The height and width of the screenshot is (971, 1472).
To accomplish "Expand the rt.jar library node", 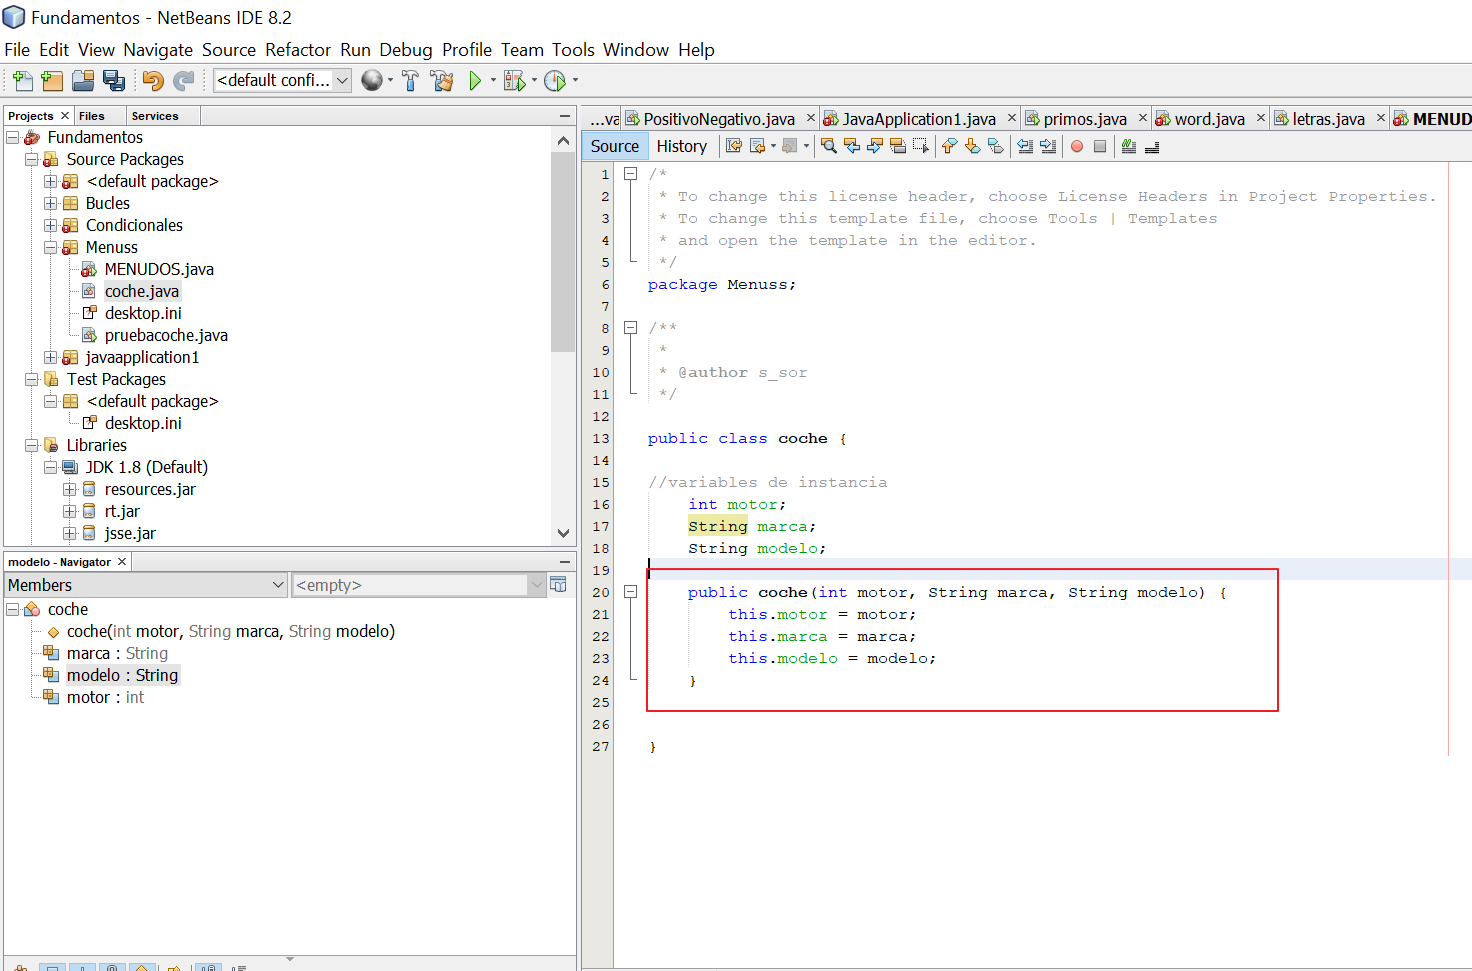I will pos(69,511).
